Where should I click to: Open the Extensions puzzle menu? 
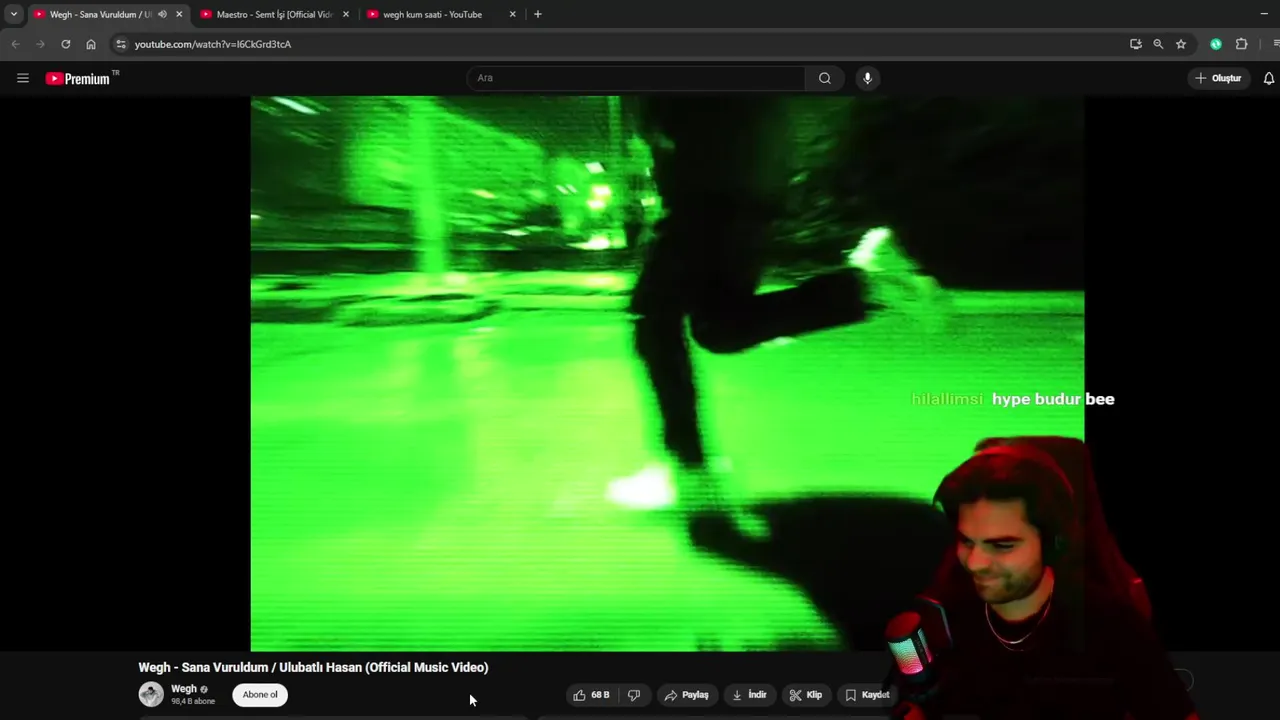(1242, 44)
